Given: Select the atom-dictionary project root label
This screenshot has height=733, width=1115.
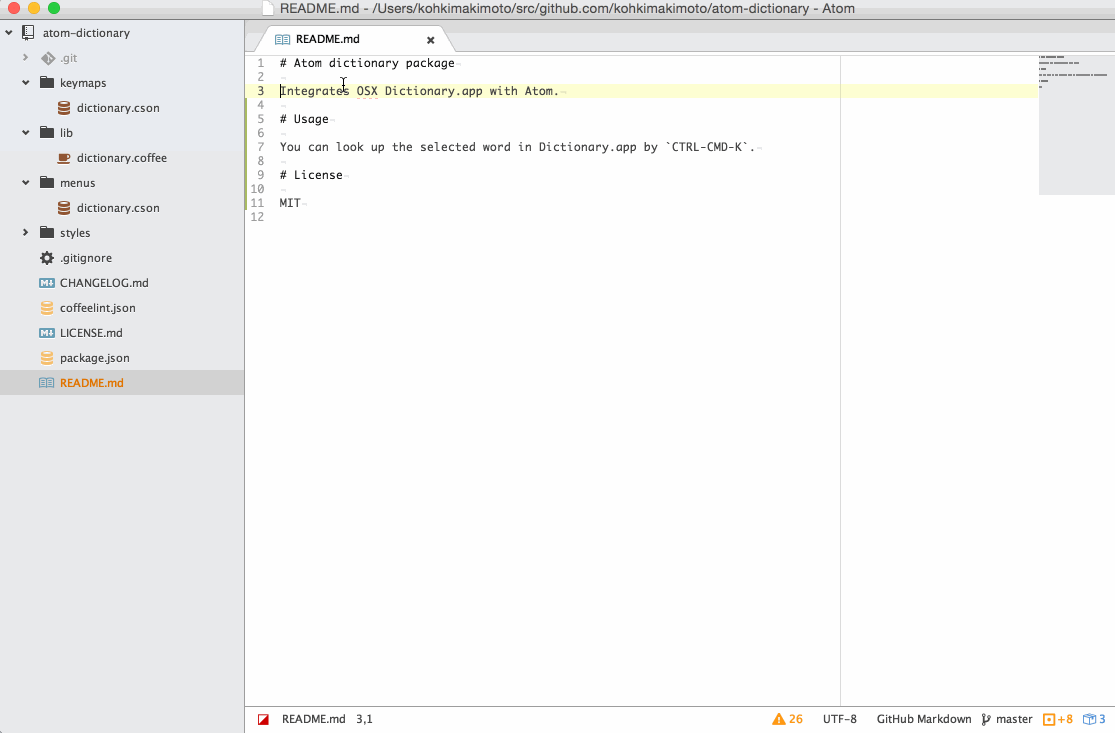Looking at the screenshot, I should coord(86,33).
